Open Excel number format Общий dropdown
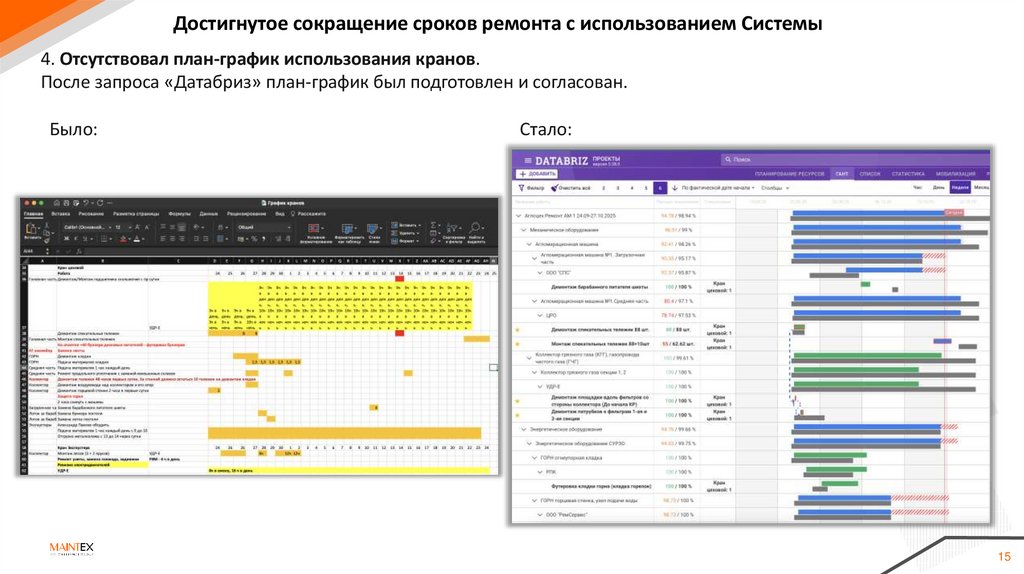 264,227
